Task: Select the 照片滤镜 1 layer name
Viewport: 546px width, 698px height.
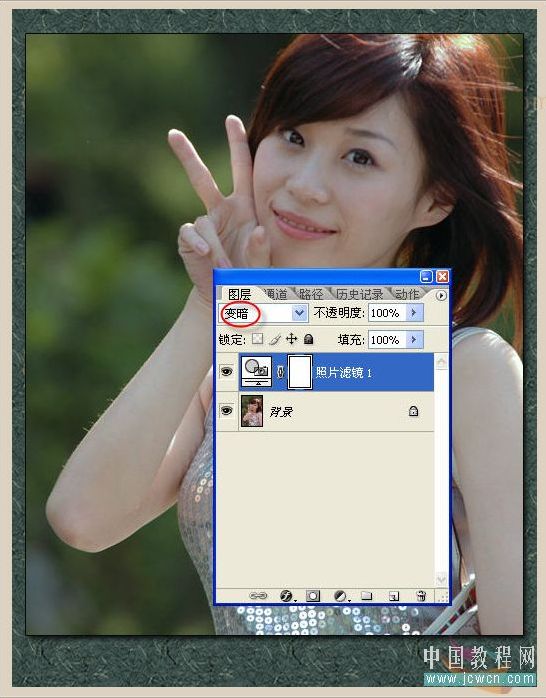Action: tap(344, 373)
